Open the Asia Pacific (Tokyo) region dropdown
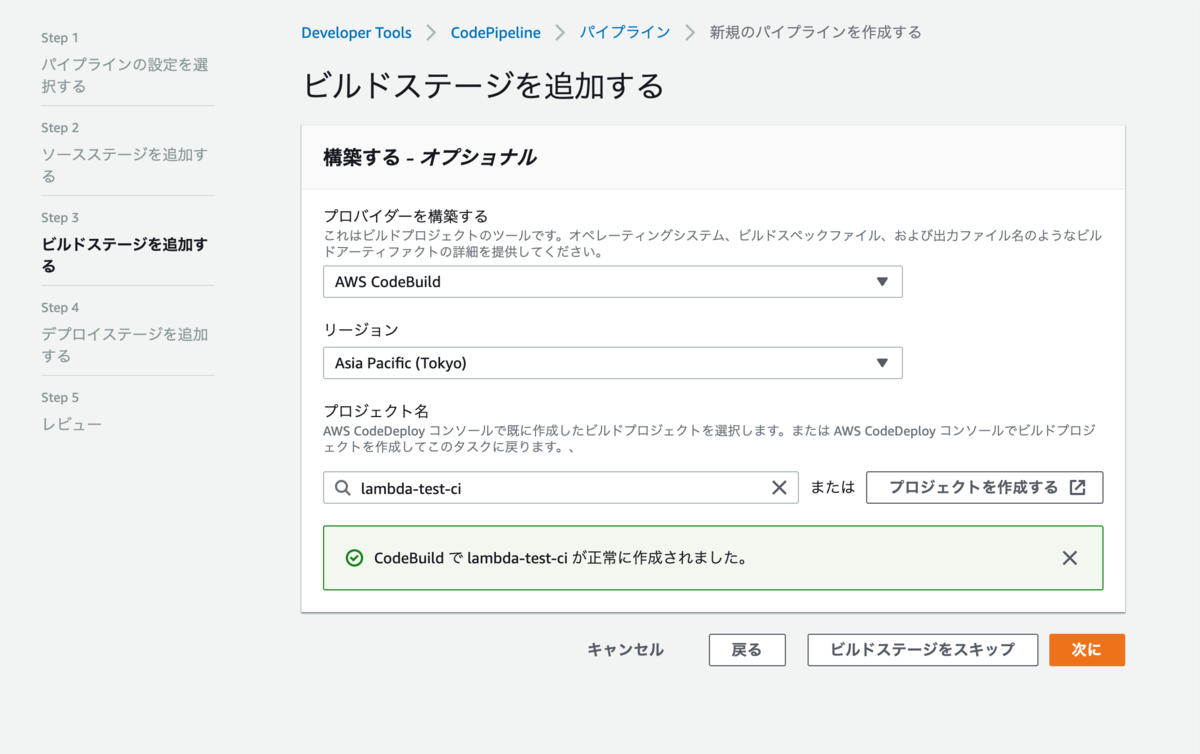Screen dimensions: 1200x754 click(612, 363)
